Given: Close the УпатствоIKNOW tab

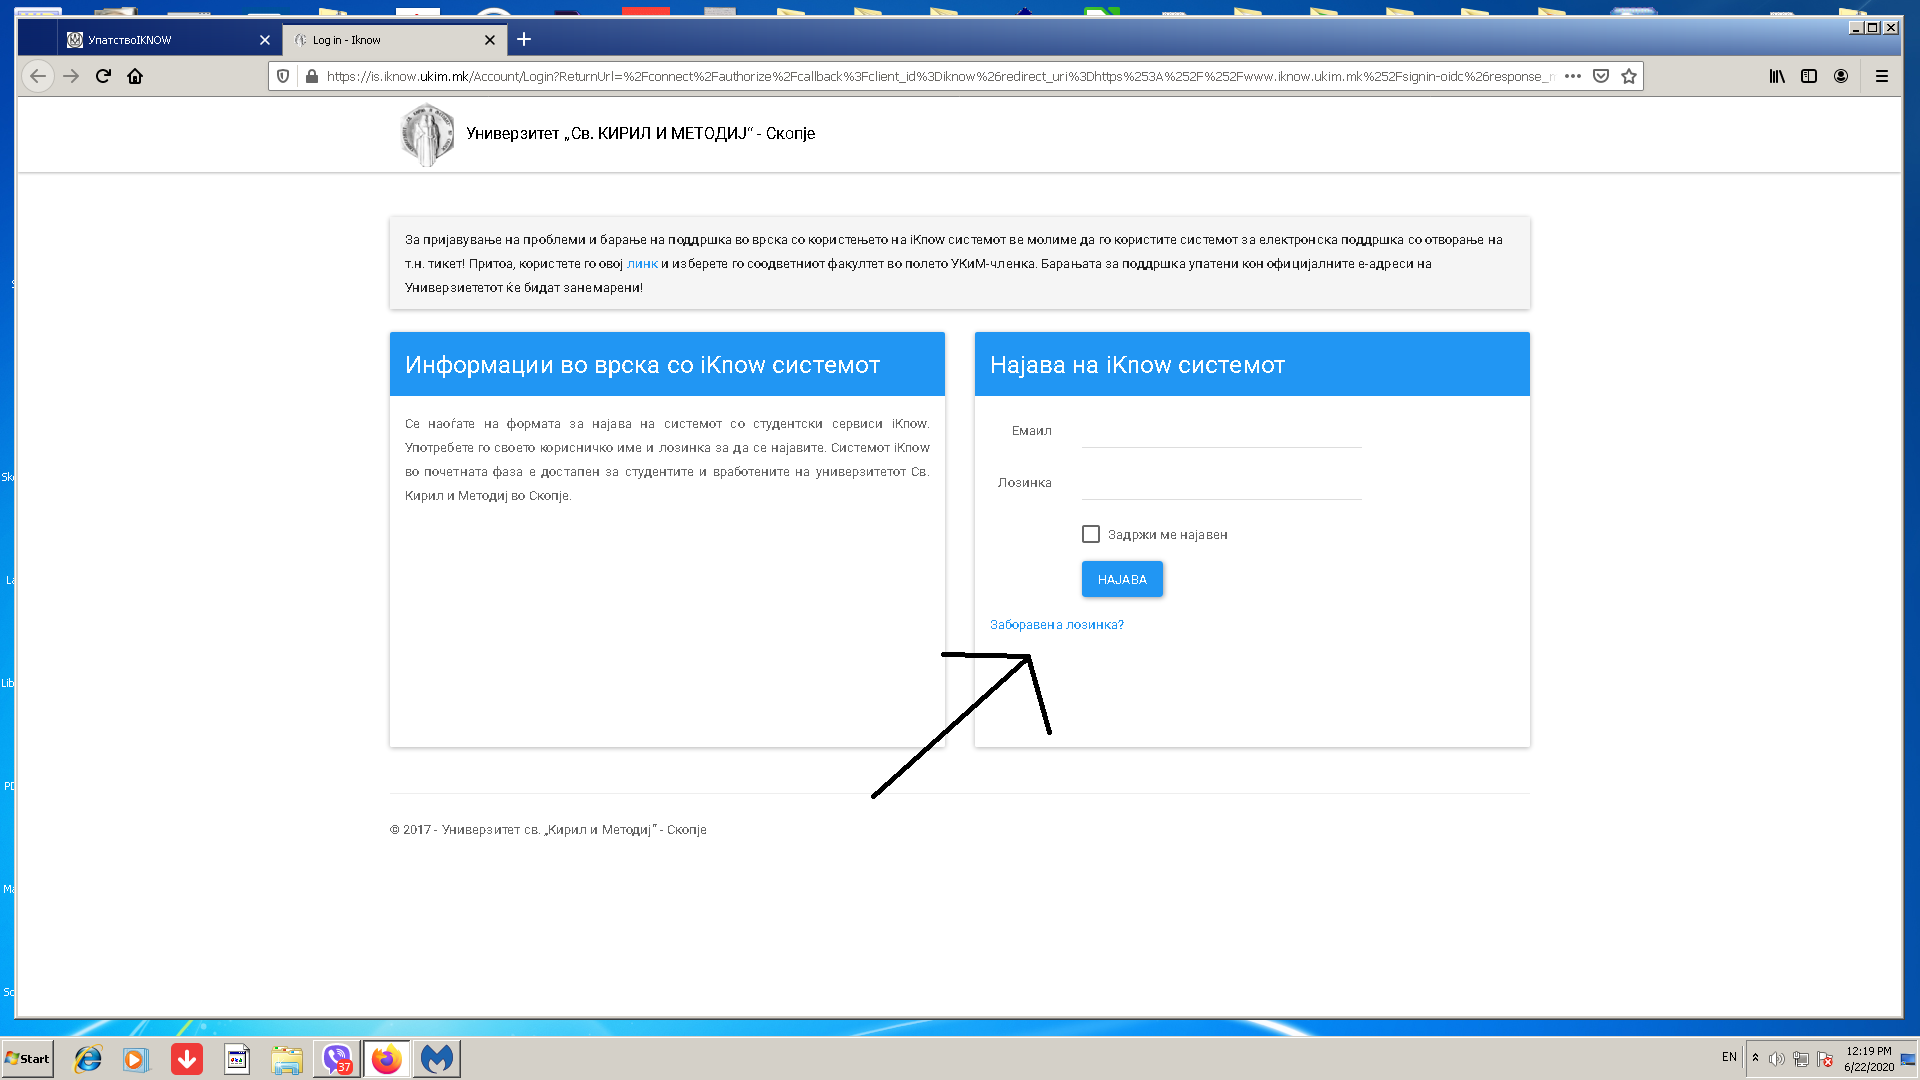Looking at the screenshot, I should click(x=265, y=40).
